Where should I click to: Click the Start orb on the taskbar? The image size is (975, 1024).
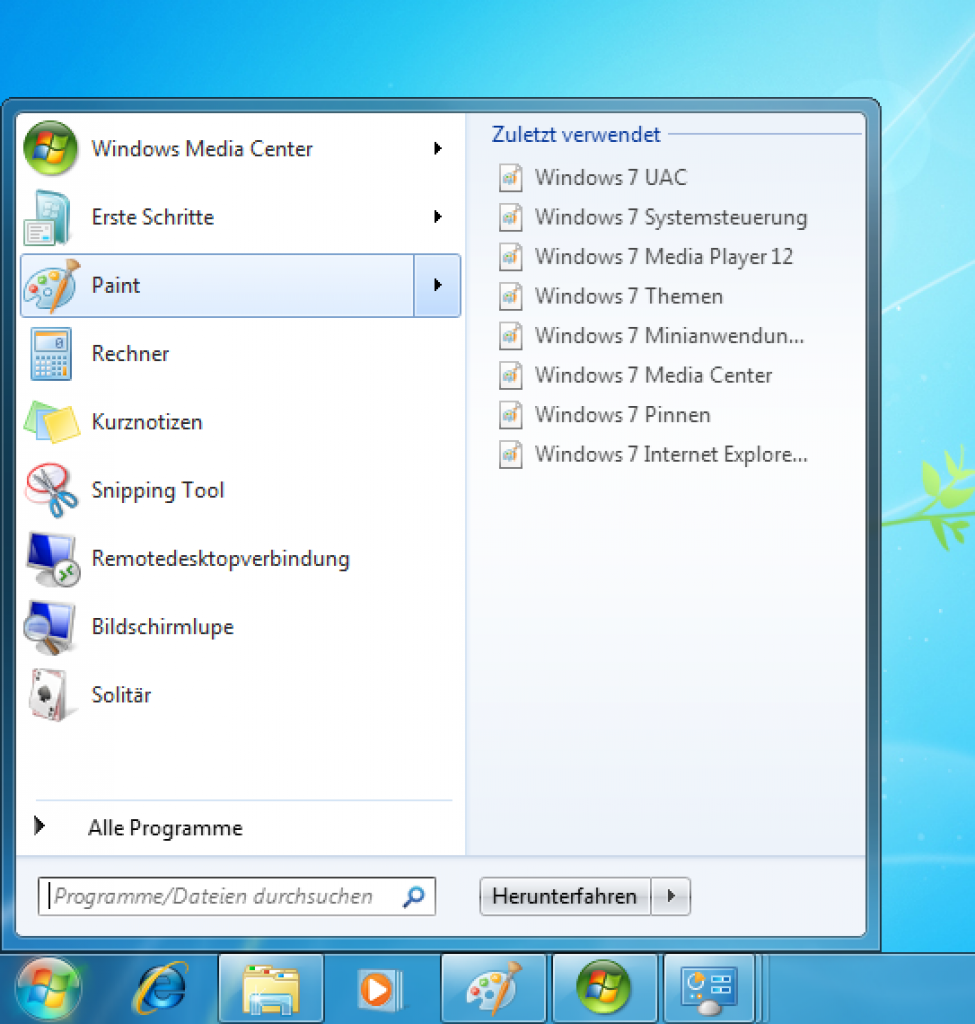(x=48, y=989)
